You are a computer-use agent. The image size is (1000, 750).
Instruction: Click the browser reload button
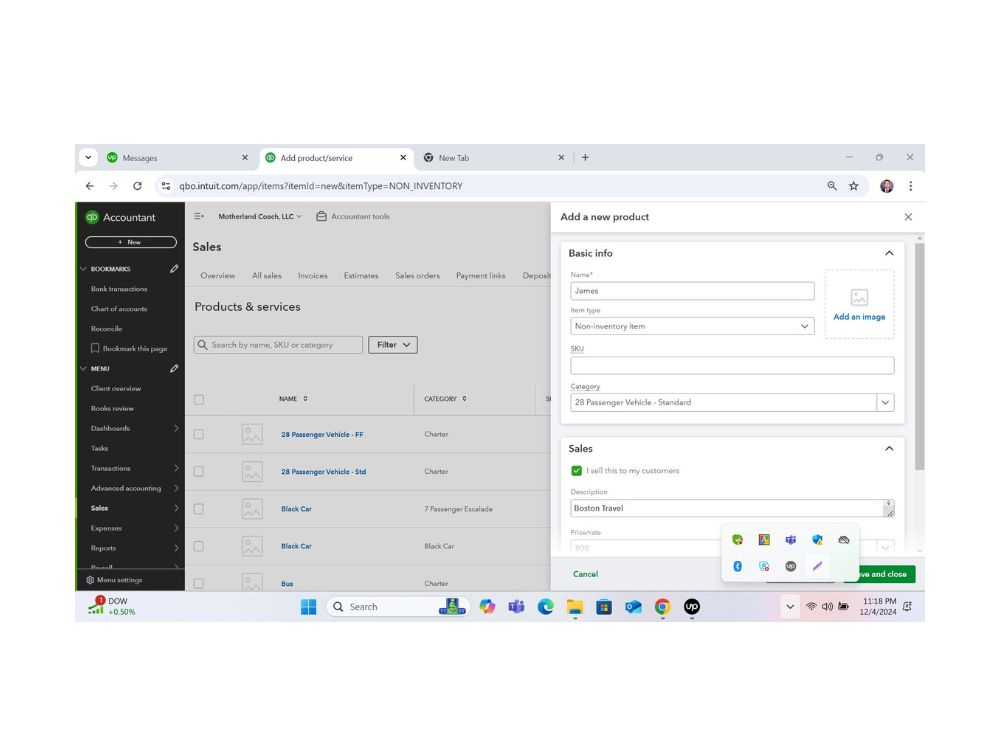click(137, 186)
